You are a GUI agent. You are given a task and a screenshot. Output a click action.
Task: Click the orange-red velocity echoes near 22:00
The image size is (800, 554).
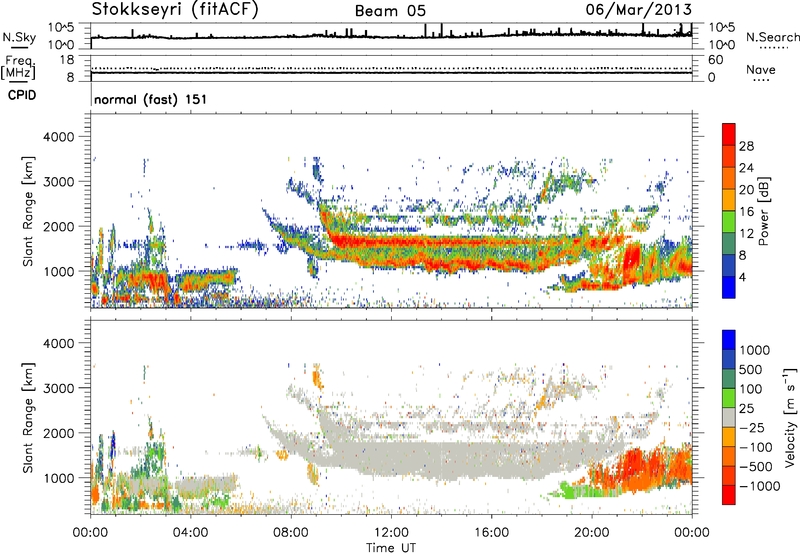coord(643,467)
